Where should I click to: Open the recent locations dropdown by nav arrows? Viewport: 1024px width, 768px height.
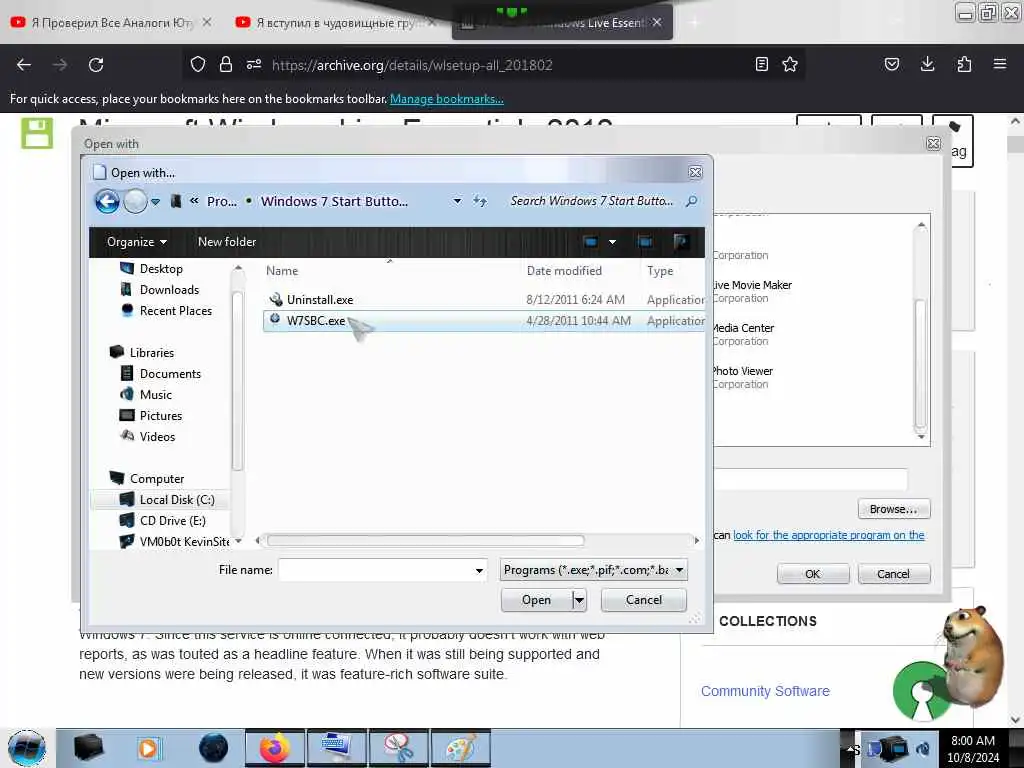[155, 202]
